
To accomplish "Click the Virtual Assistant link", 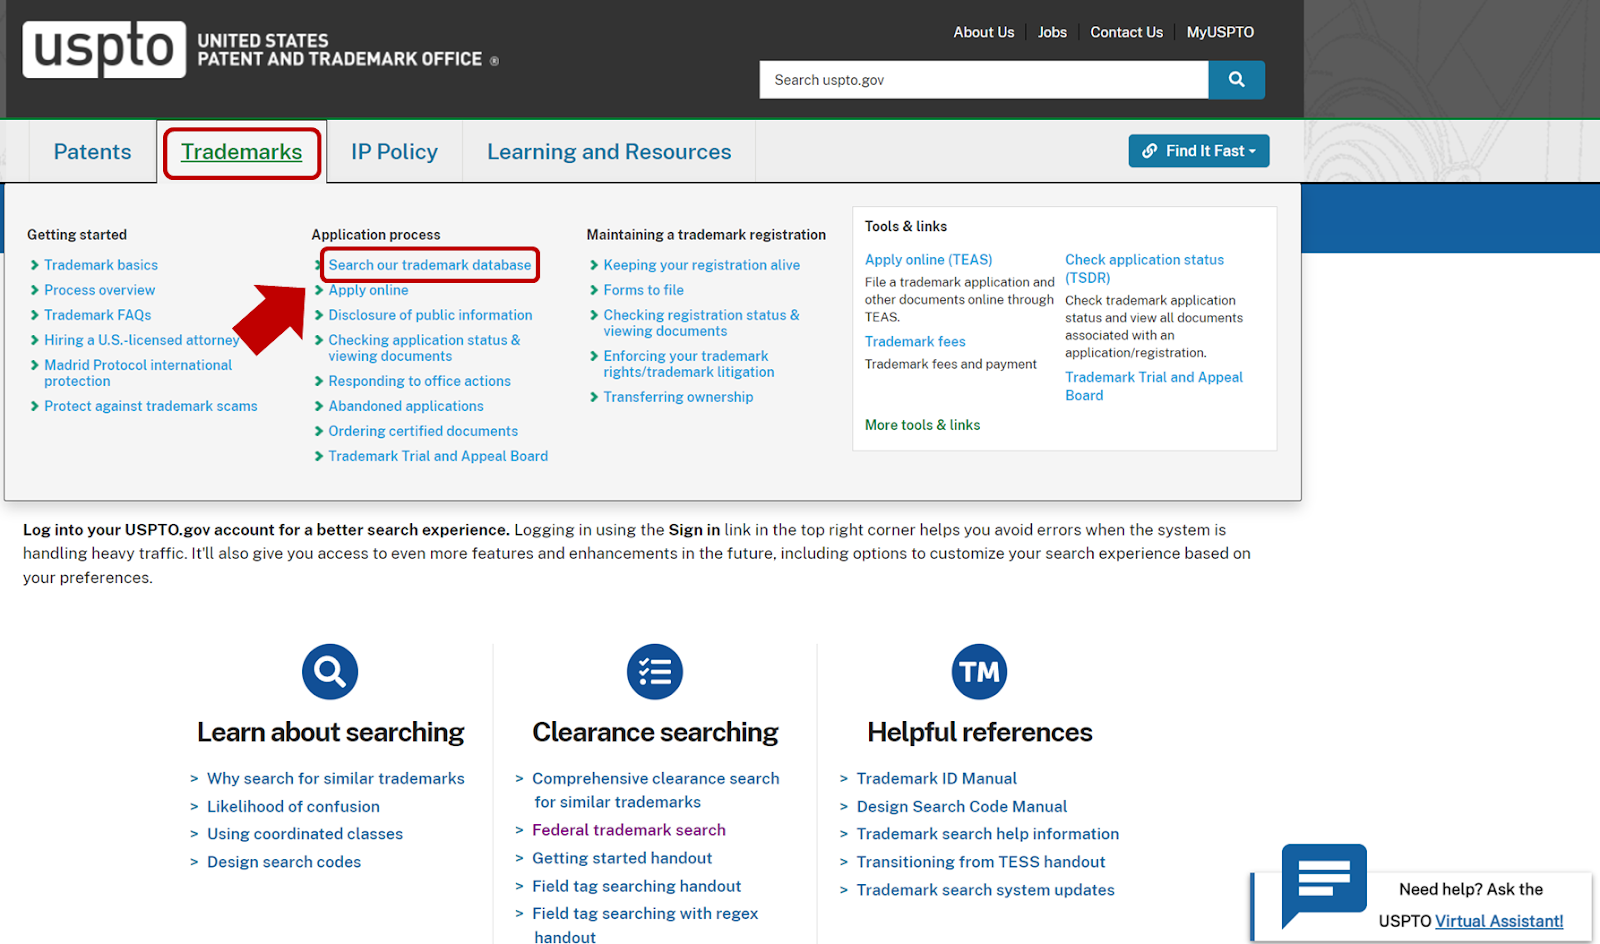I will [x=1499, y=921].
